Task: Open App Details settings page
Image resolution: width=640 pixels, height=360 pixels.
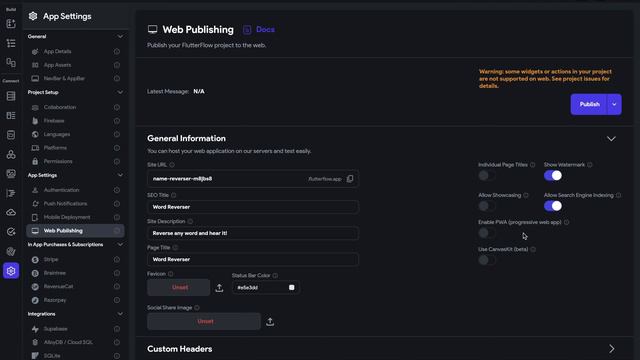Action: (57, 51)
